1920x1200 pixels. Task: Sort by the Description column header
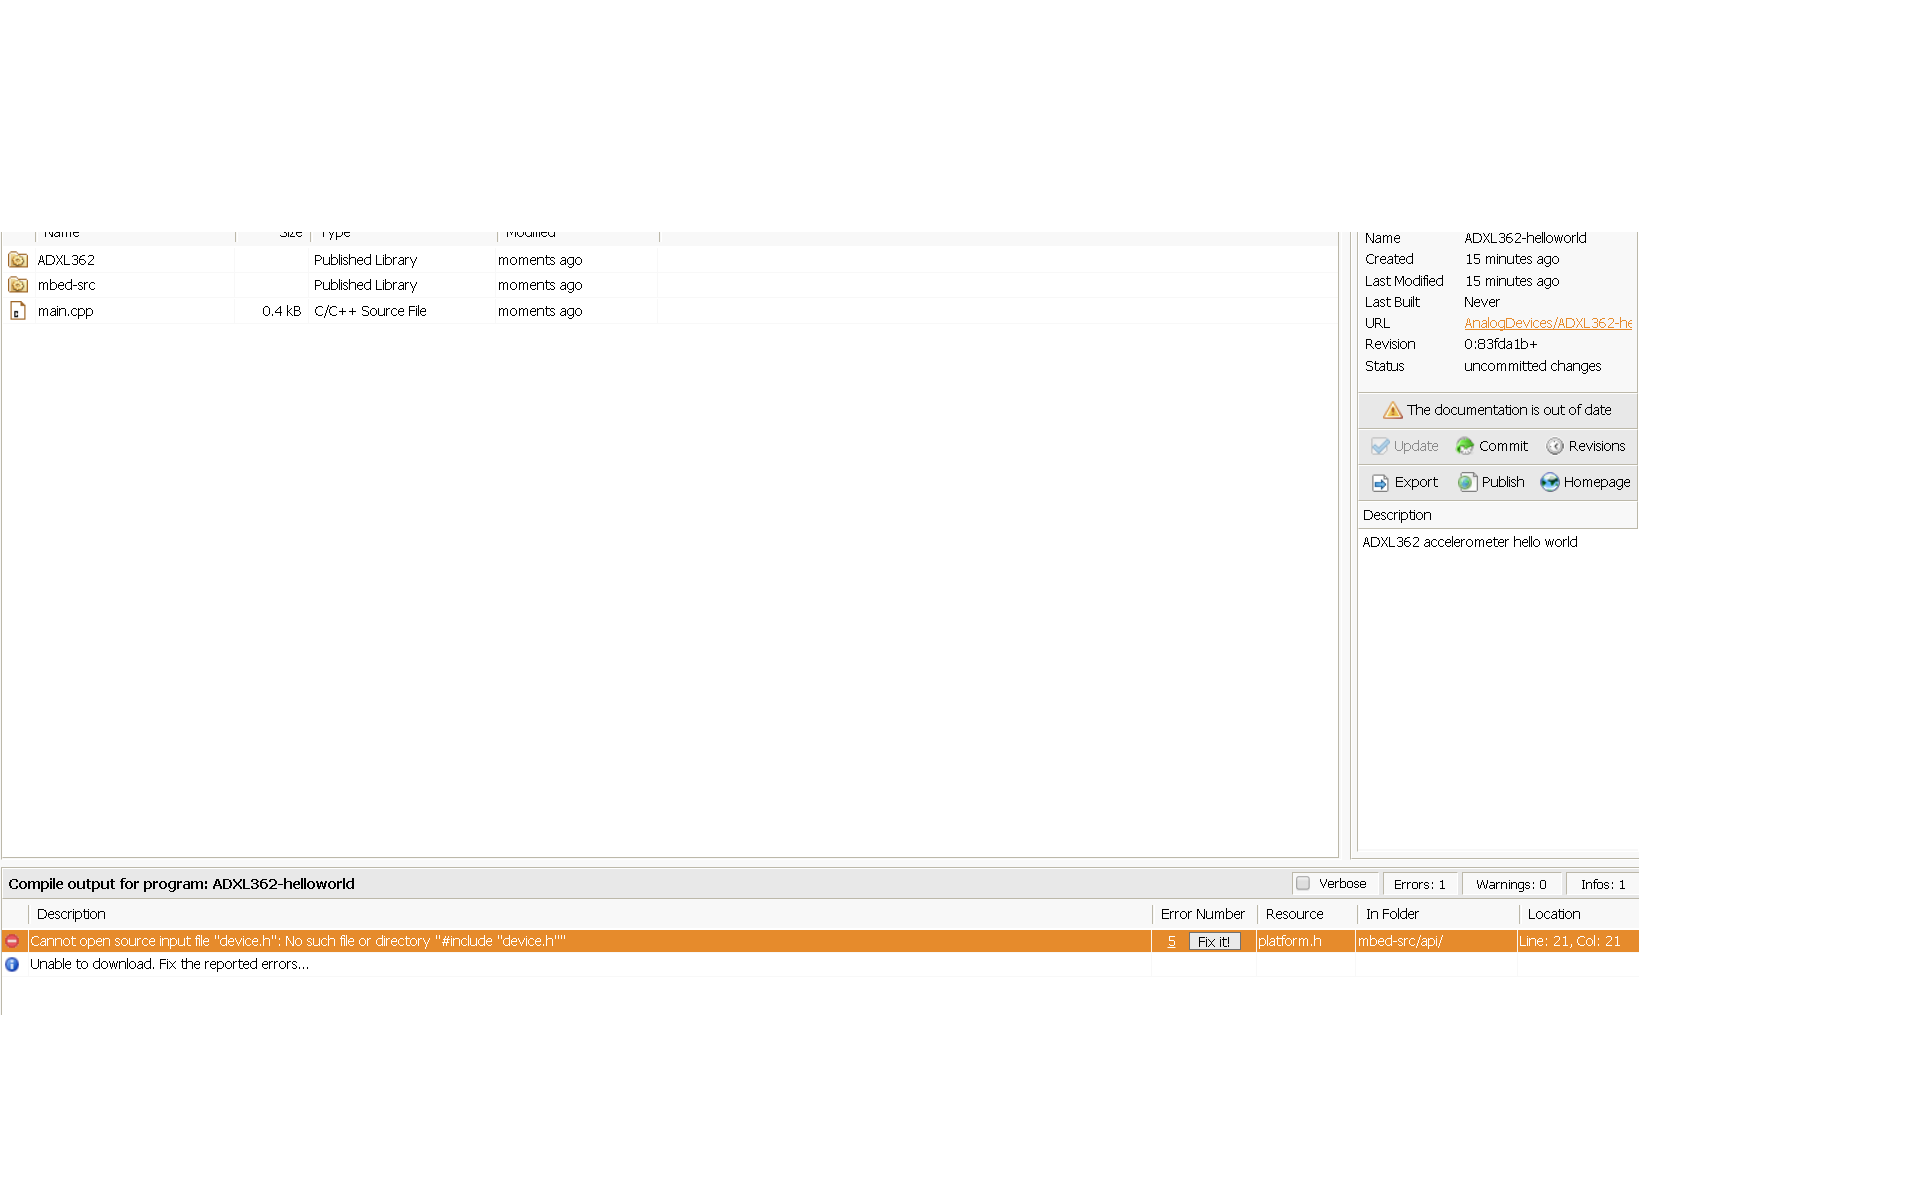click(71, 914)
